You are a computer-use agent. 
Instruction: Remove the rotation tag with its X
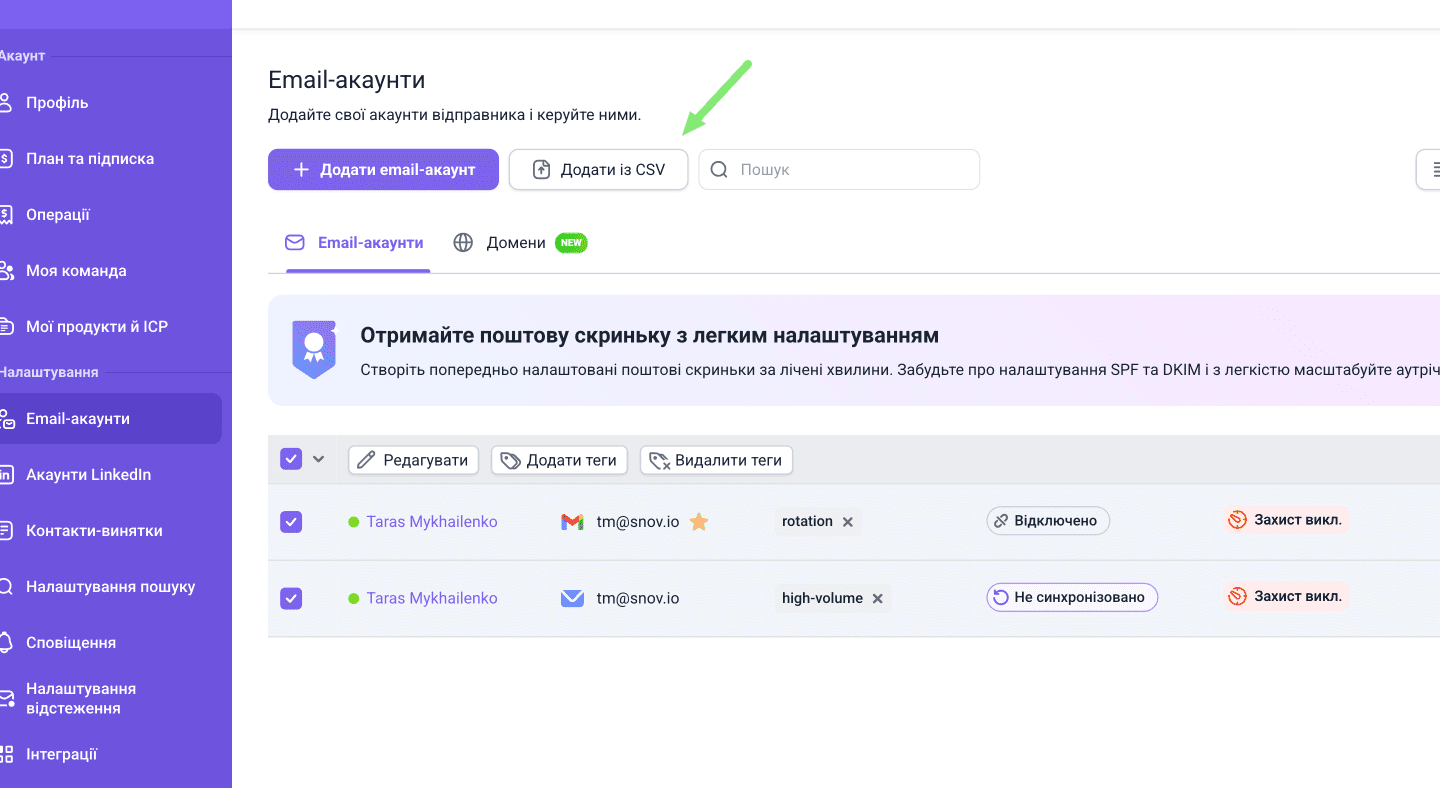(x=848, y=522)
